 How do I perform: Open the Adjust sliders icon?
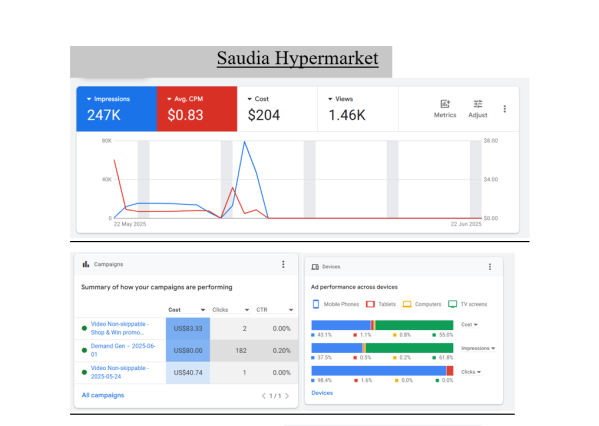click(x=478, y=104)
